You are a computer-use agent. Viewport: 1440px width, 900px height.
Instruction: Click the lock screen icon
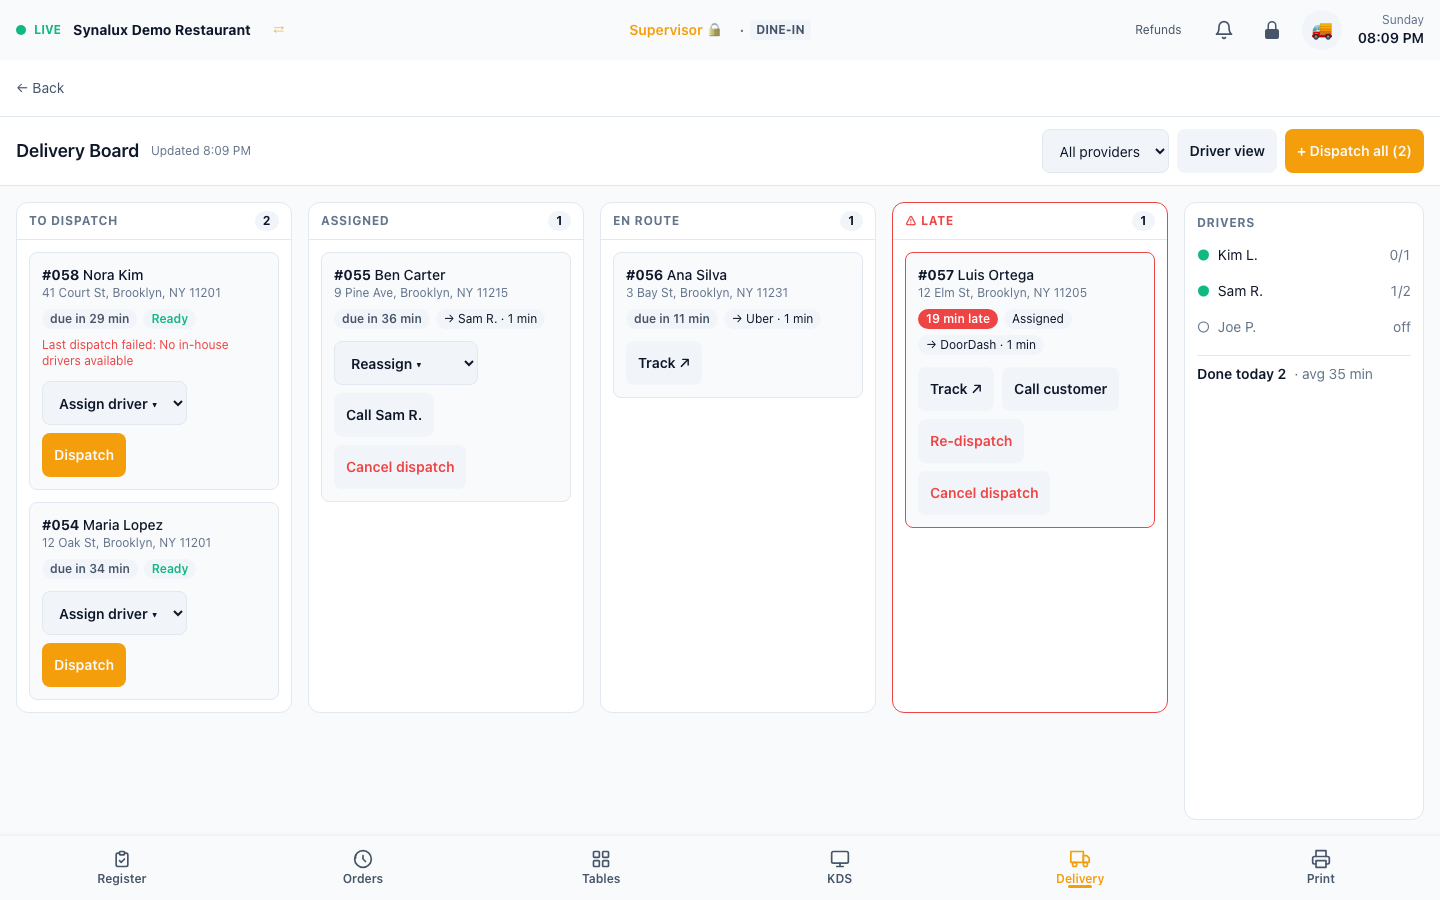click(x=1272, y=30)
